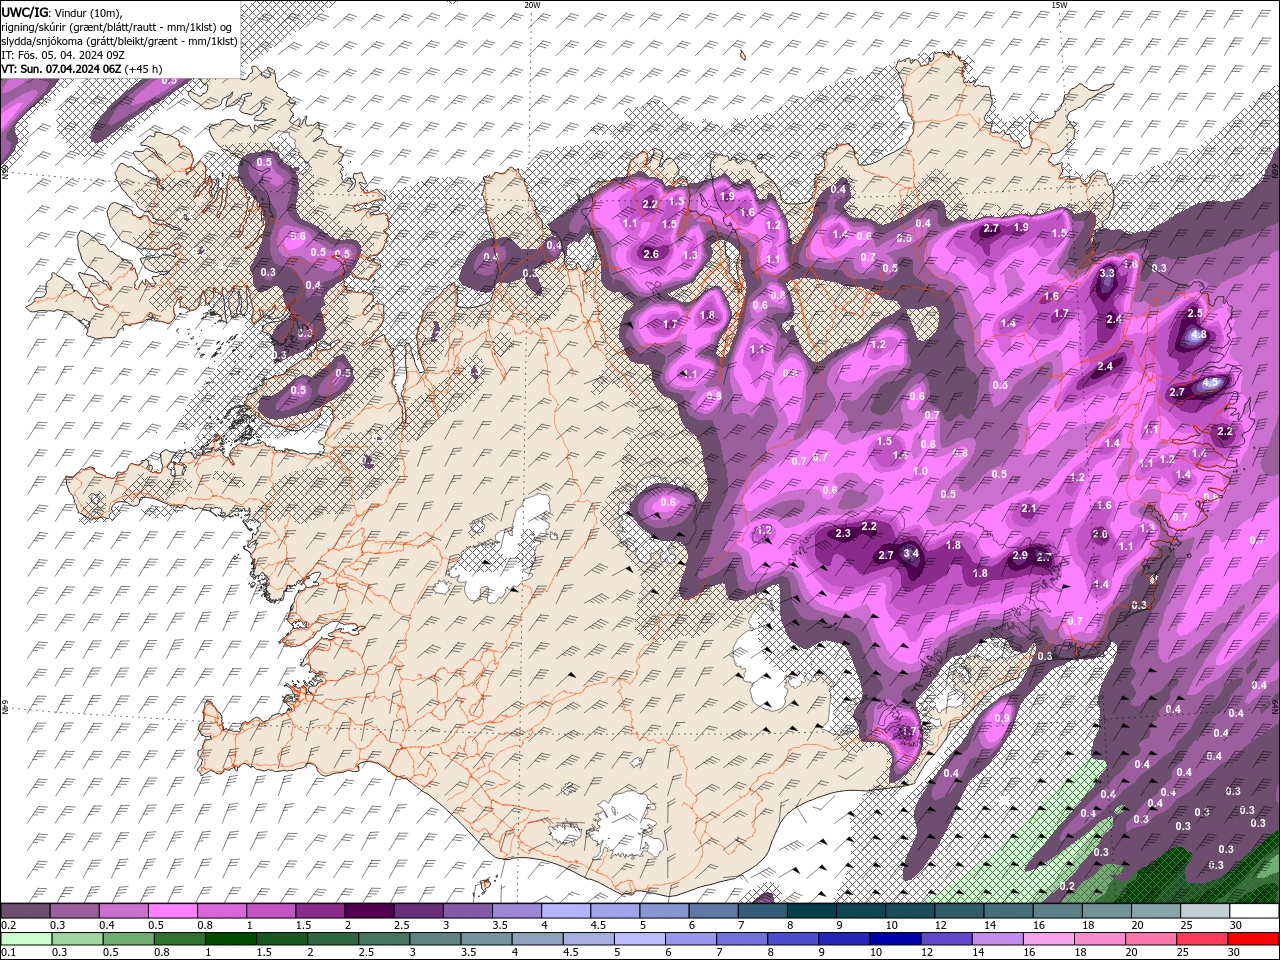This screenshot has width=1280, height=960.
Task: Click the '2.0' snowfall value on the map
Action: tap(1100, 535)
